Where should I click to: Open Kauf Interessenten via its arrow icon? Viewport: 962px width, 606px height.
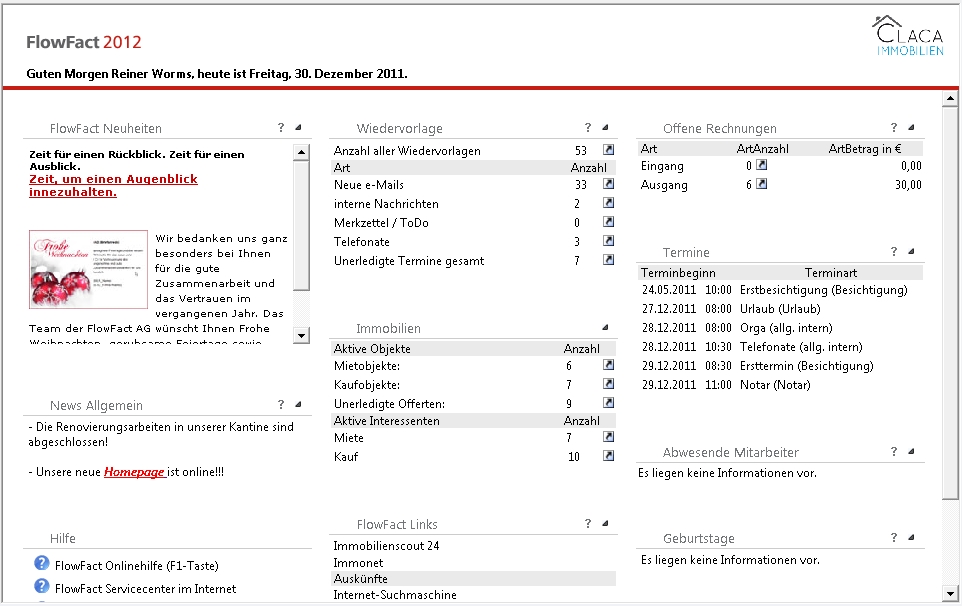coord(608,456)
